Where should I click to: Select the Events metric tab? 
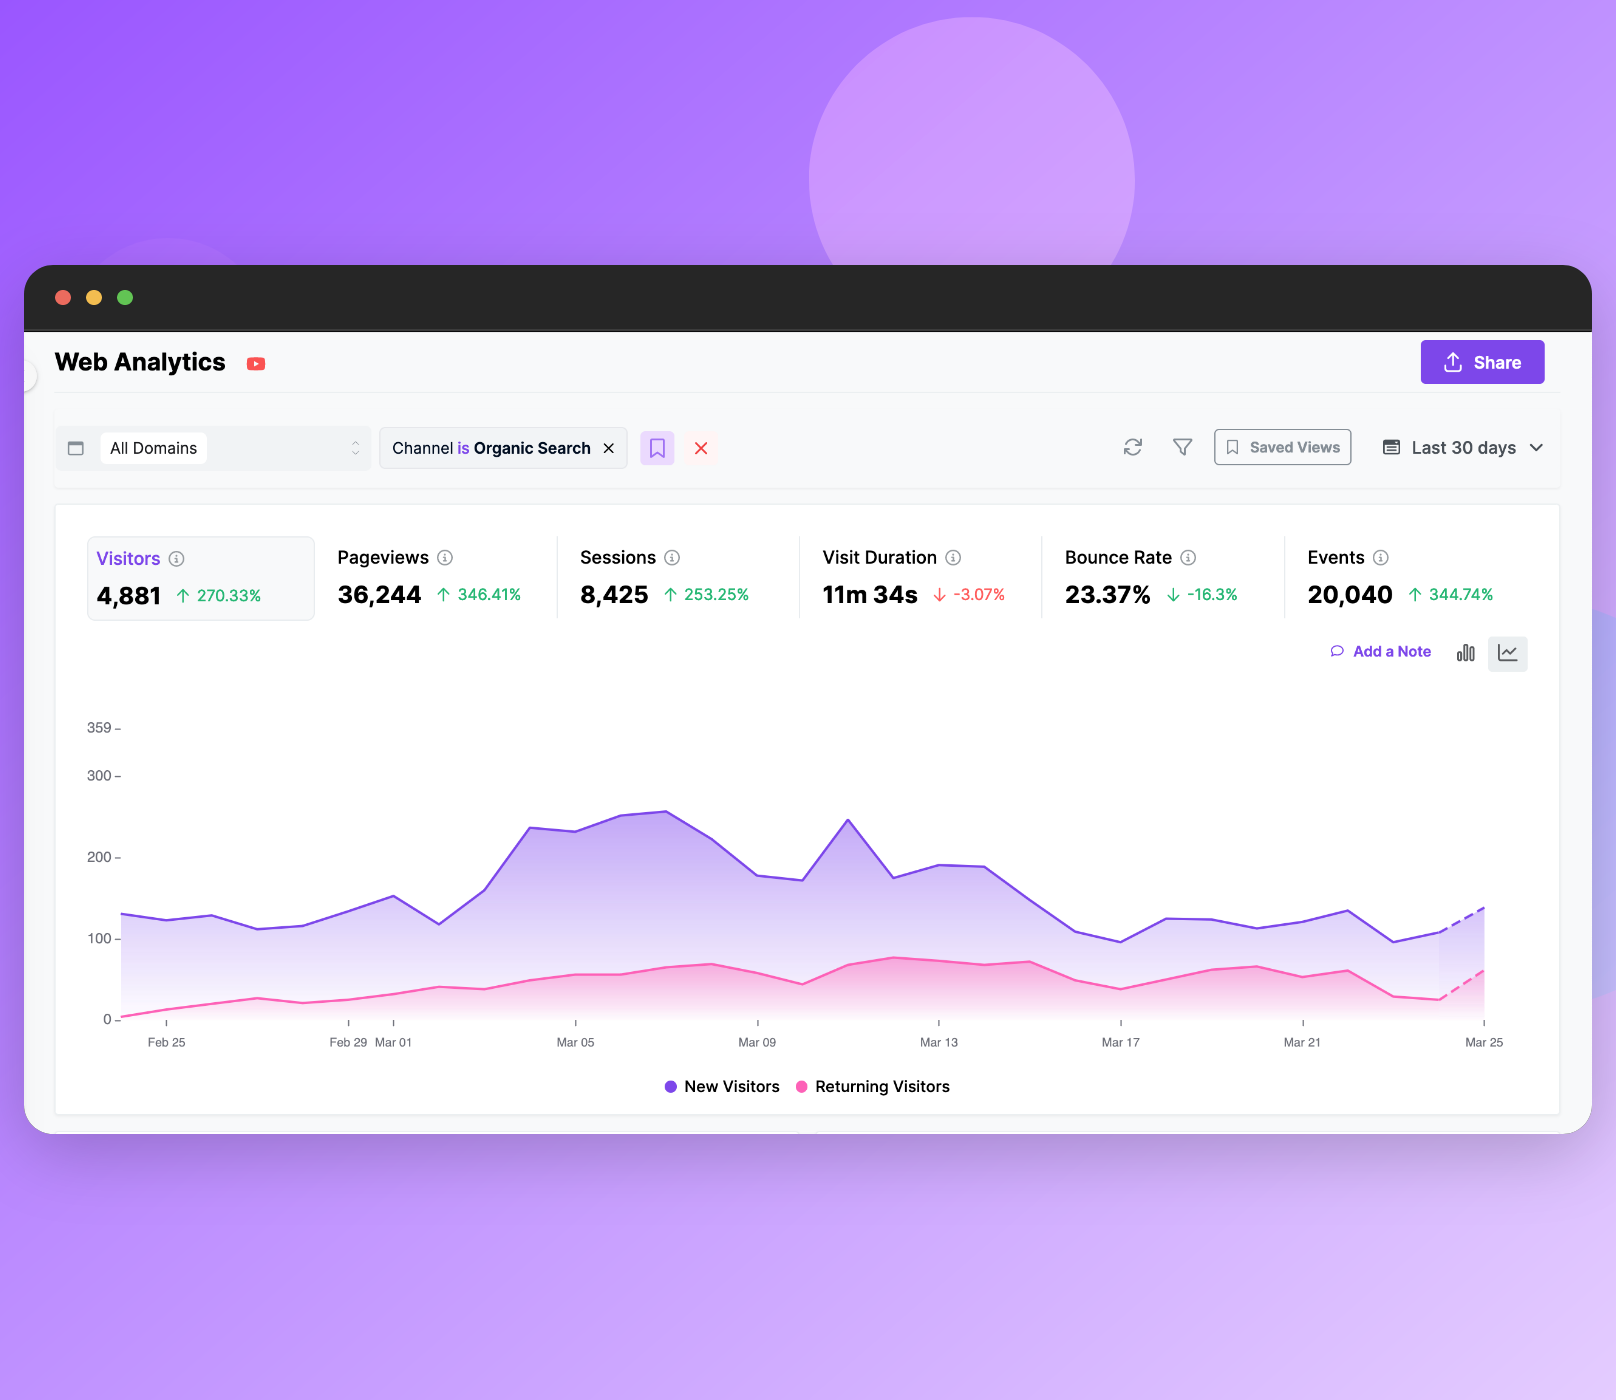click(1405, 577)
